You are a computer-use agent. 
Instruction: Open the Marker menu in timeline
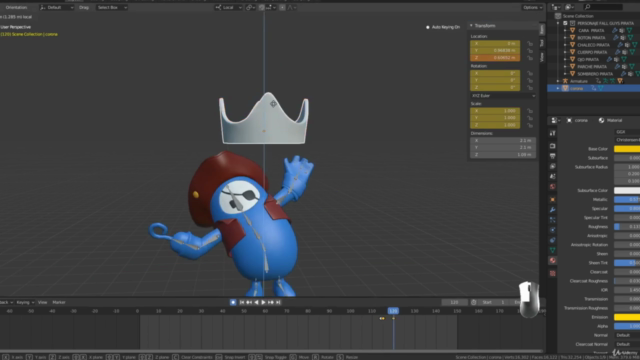pos(59,302)
